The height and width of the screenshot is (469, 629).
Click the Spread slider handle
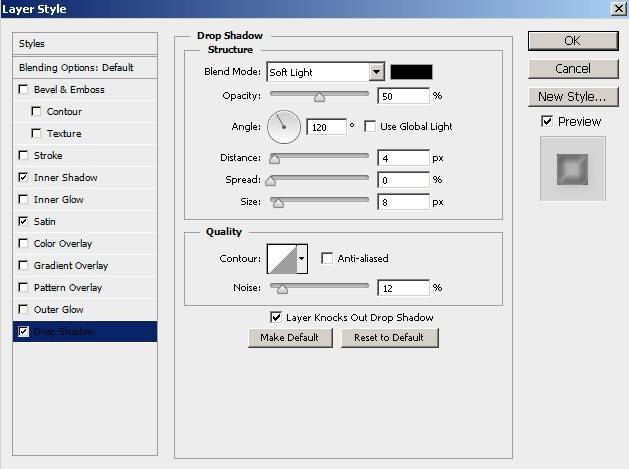pyautogui.click(x=271, y=181)
